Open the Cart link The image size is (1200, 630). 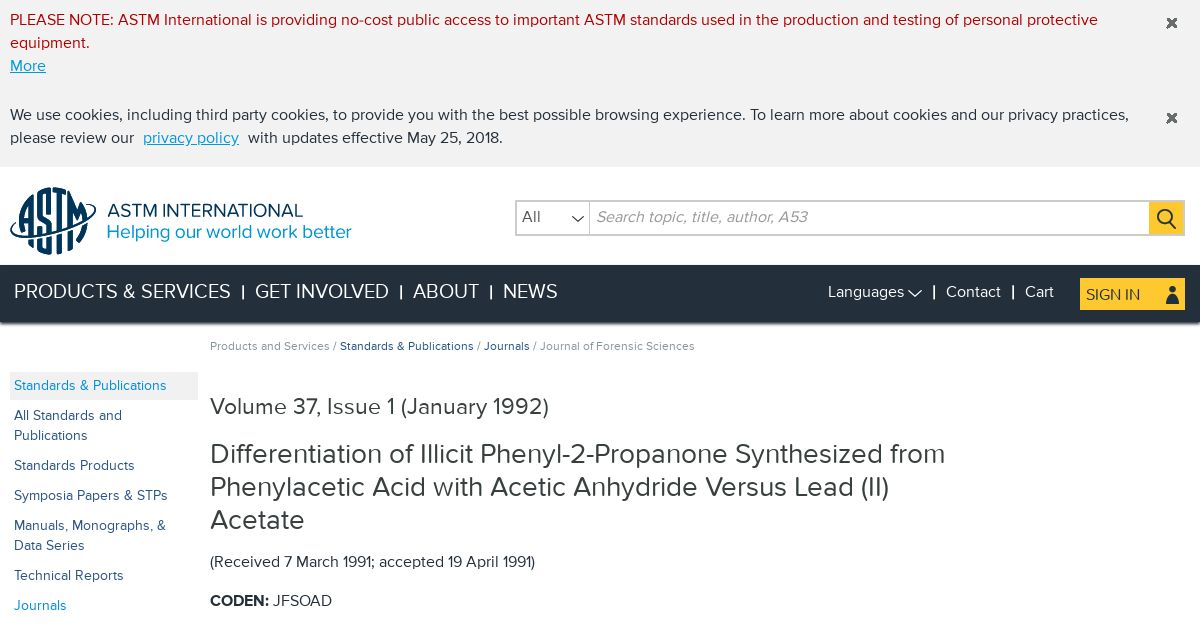click(1039, 292)
